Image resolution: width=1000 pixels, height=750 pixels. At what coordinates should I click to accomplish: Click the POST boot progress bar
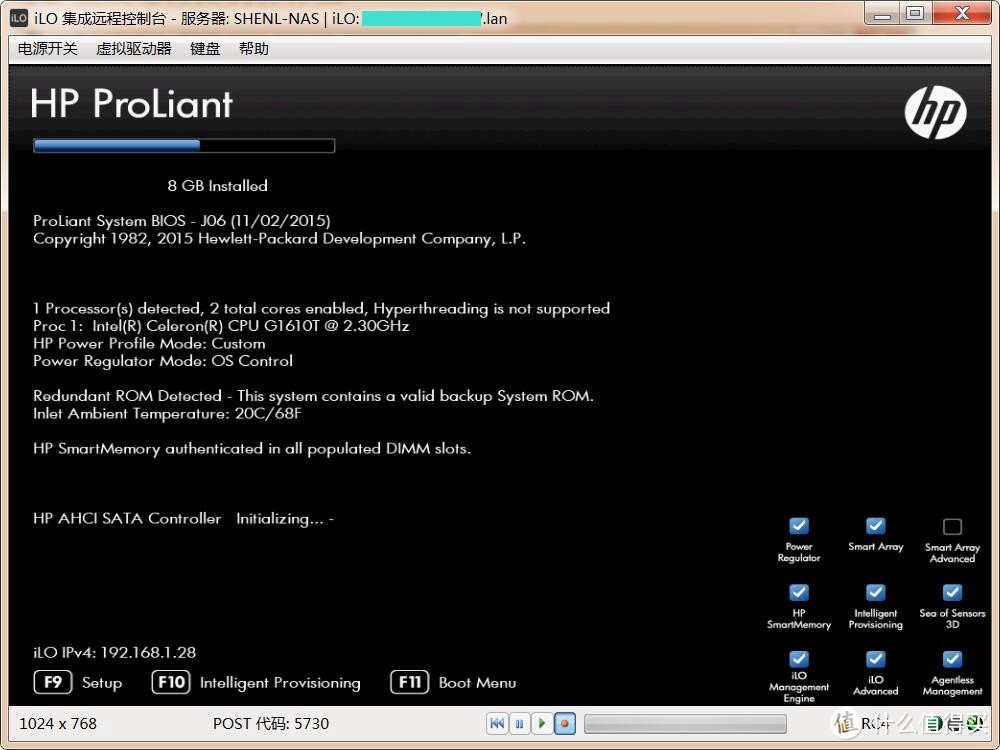pyautogui.click(x=184, y=145)
